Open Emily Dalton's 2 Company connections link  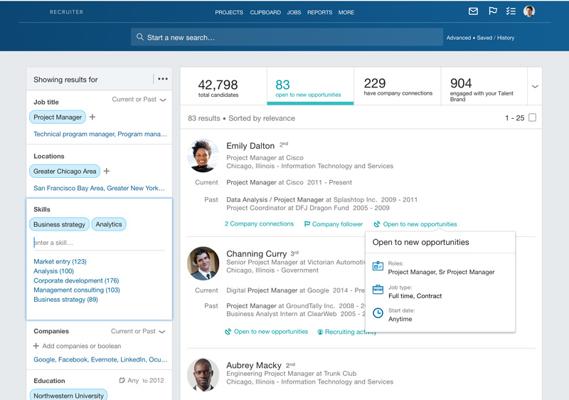[x=259, y=224]
